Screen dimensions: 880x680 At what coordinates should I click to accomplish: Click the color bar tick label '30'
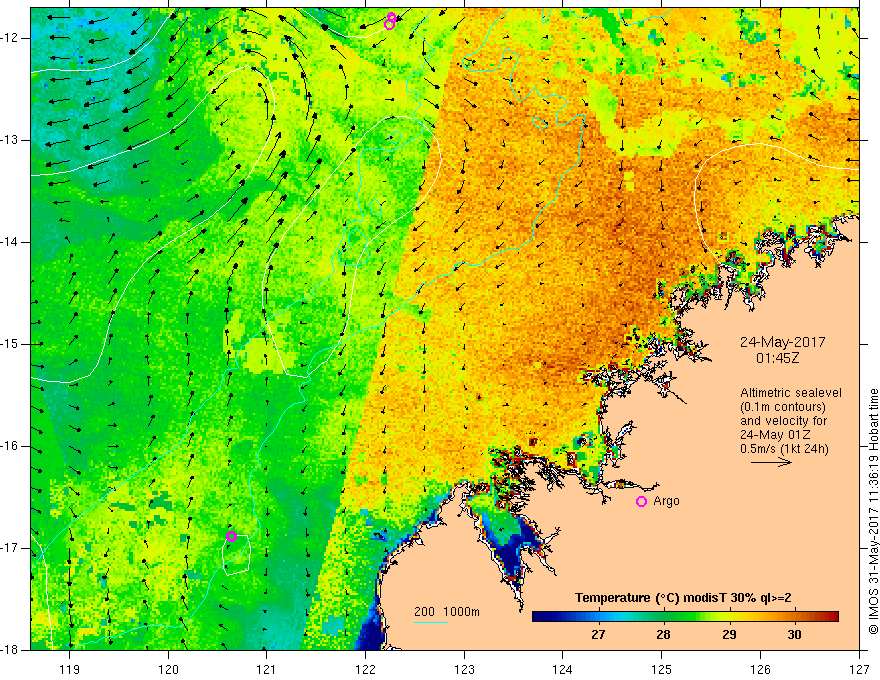794,635
